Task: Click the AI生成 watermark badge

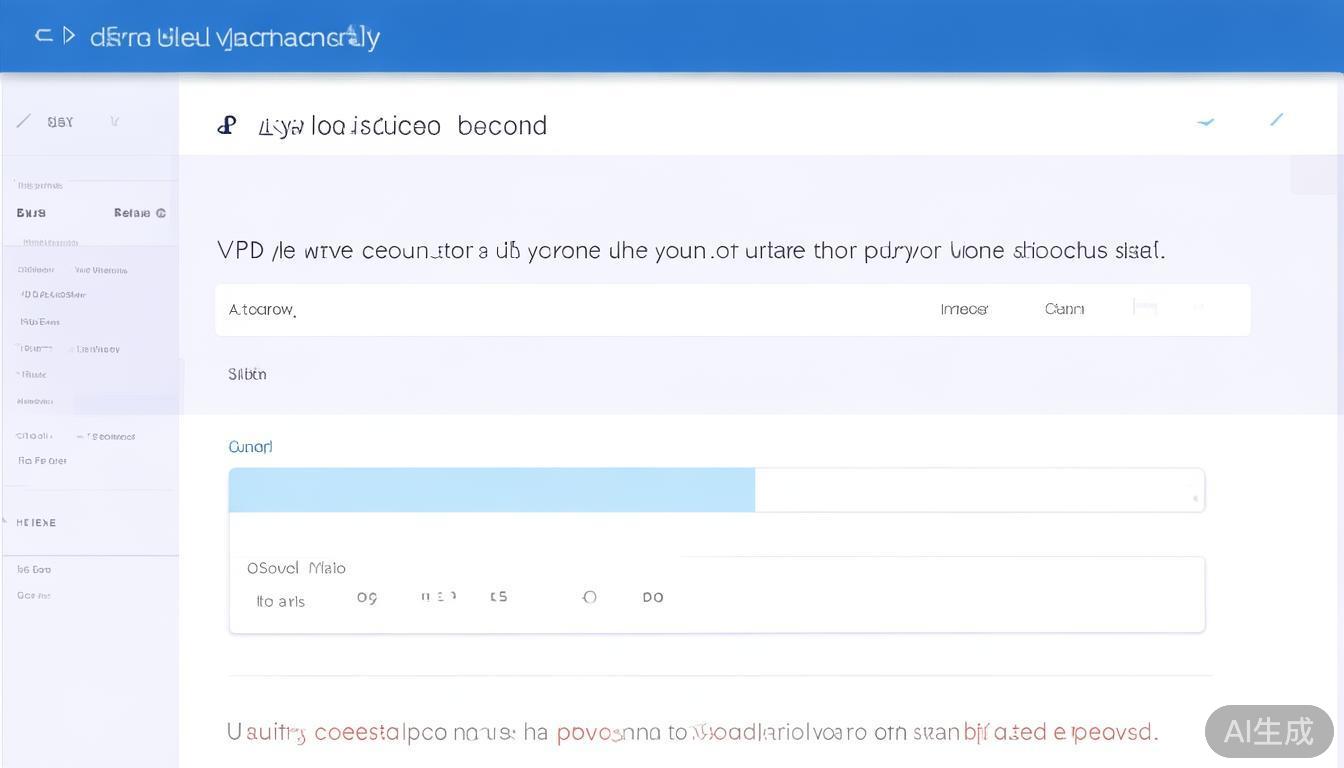Action: pos(1268,731)
